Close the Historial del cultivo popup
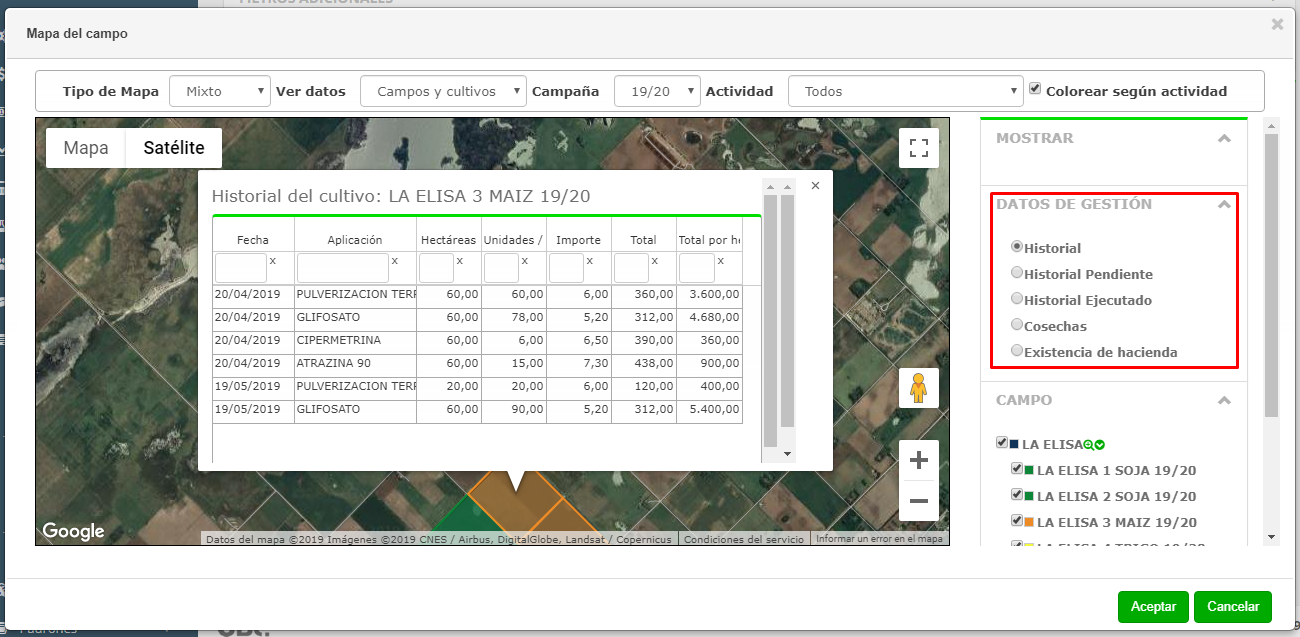The width and height of the screenshot is (1300, 637). click(x=815, y=185)
